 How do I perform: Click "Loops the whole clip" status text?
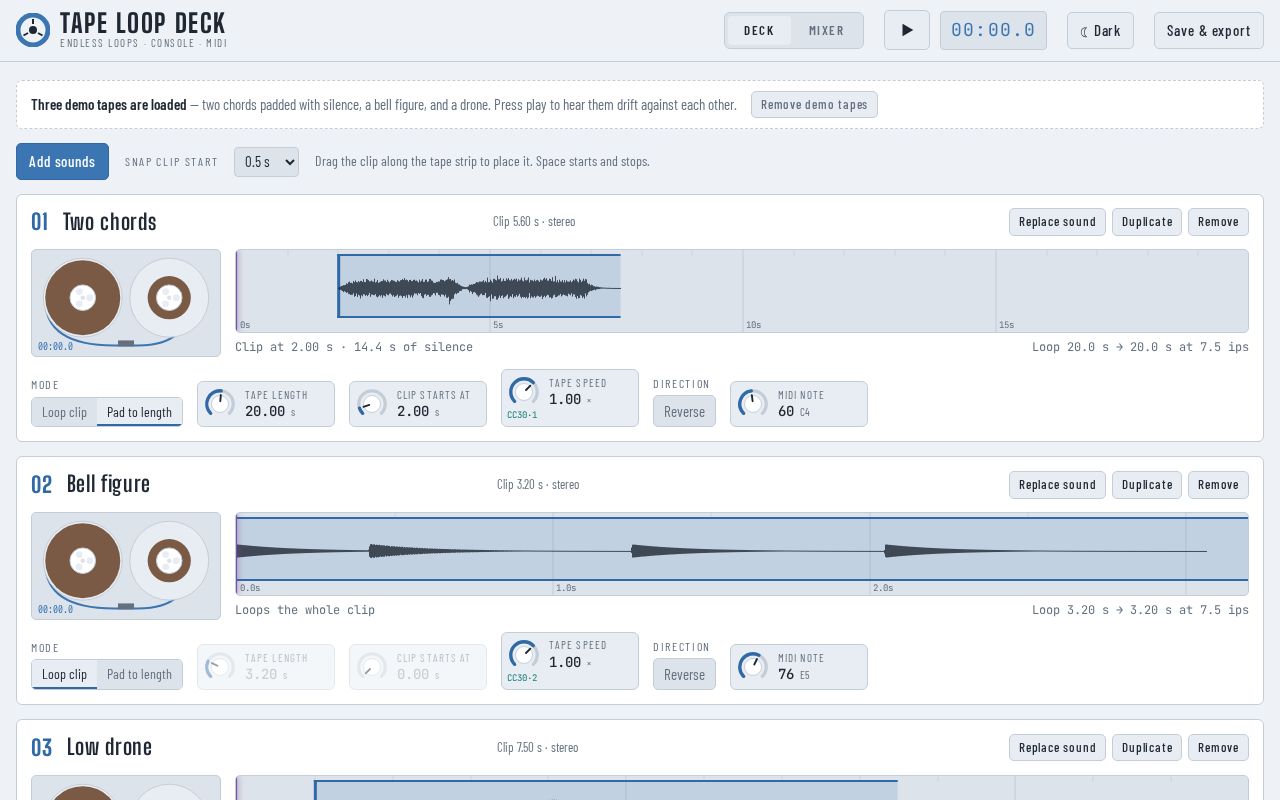tap(305, 610)
